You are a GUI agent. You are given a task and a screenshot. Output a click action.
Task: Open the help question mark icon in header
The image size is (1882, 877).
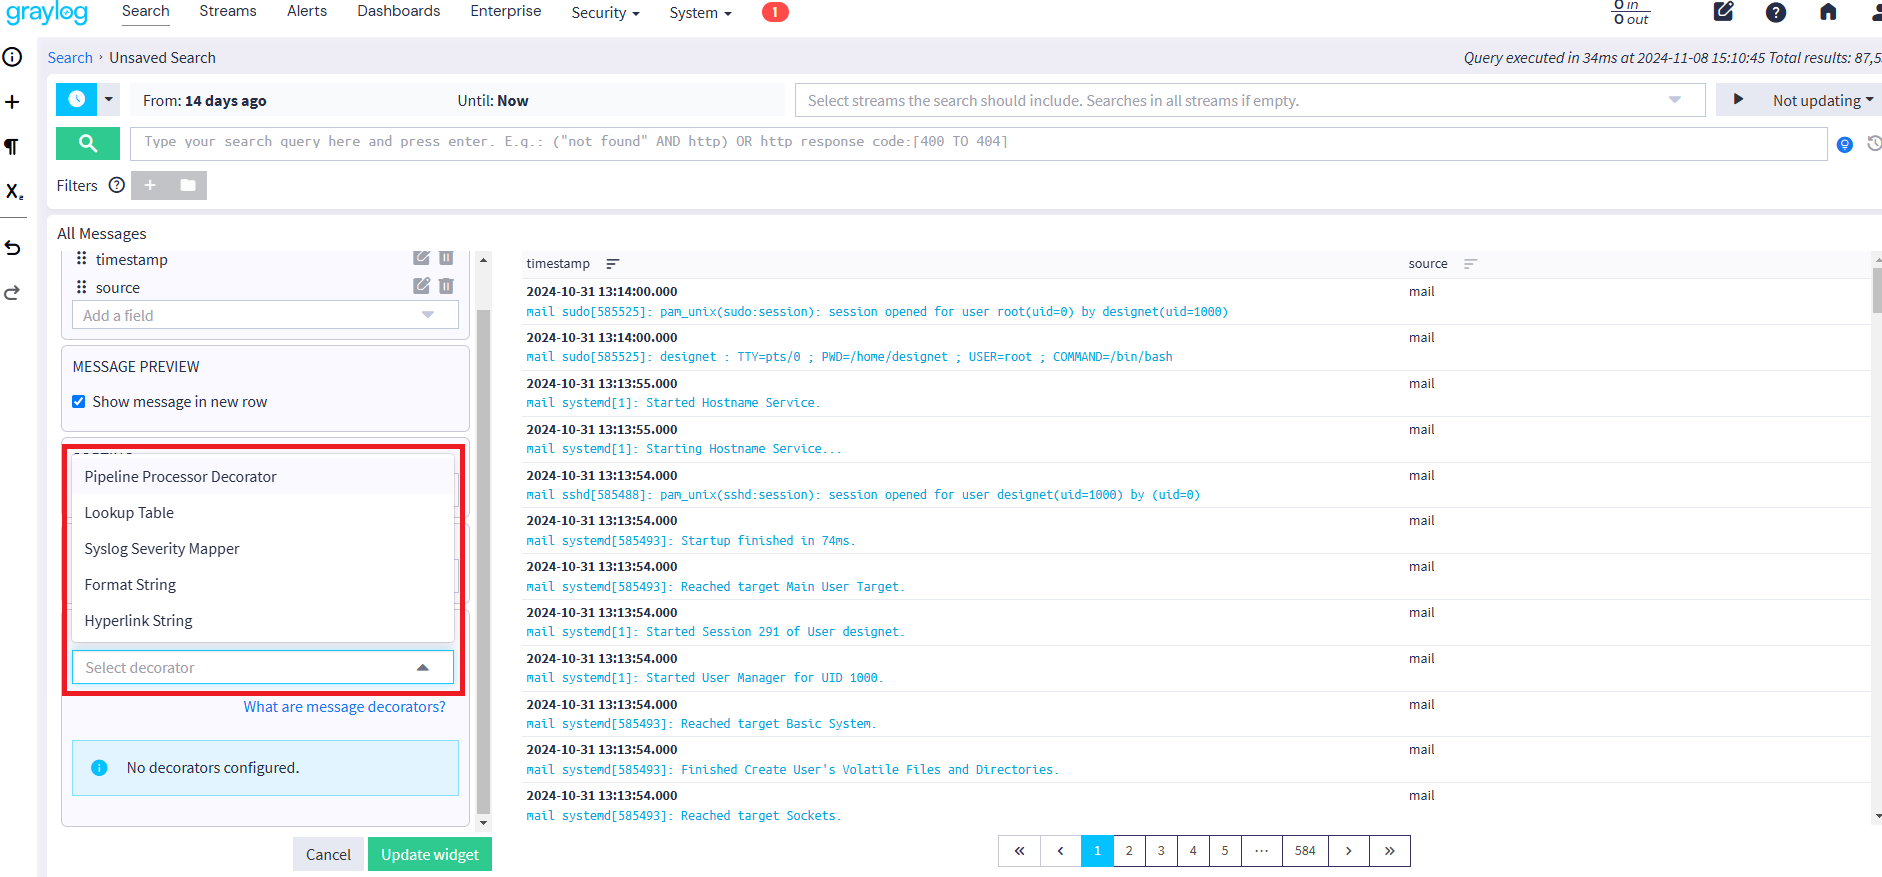[1775, 12]
